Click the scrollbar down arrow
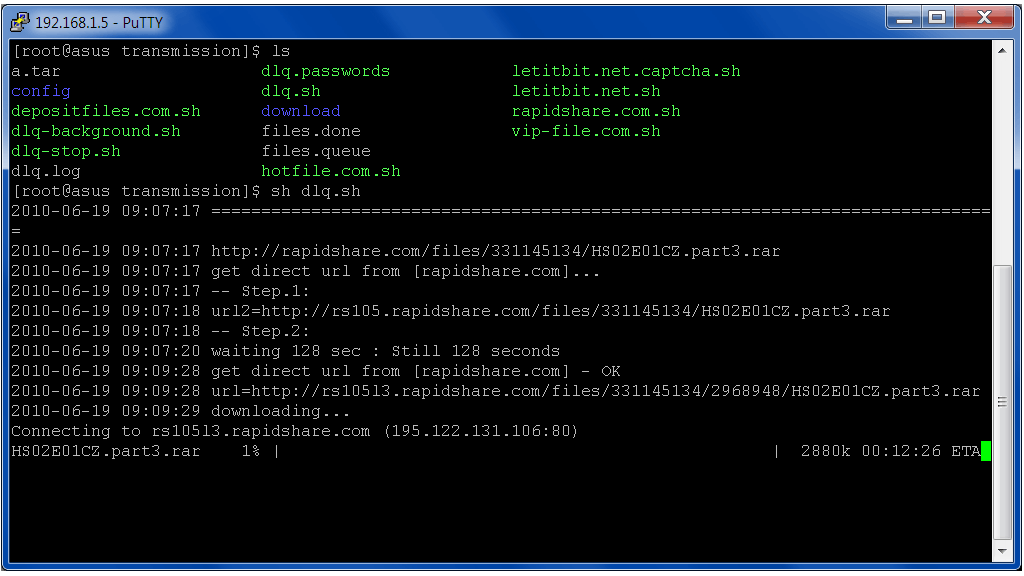This screenshot has width=1024, height=576. (1003, 551)
